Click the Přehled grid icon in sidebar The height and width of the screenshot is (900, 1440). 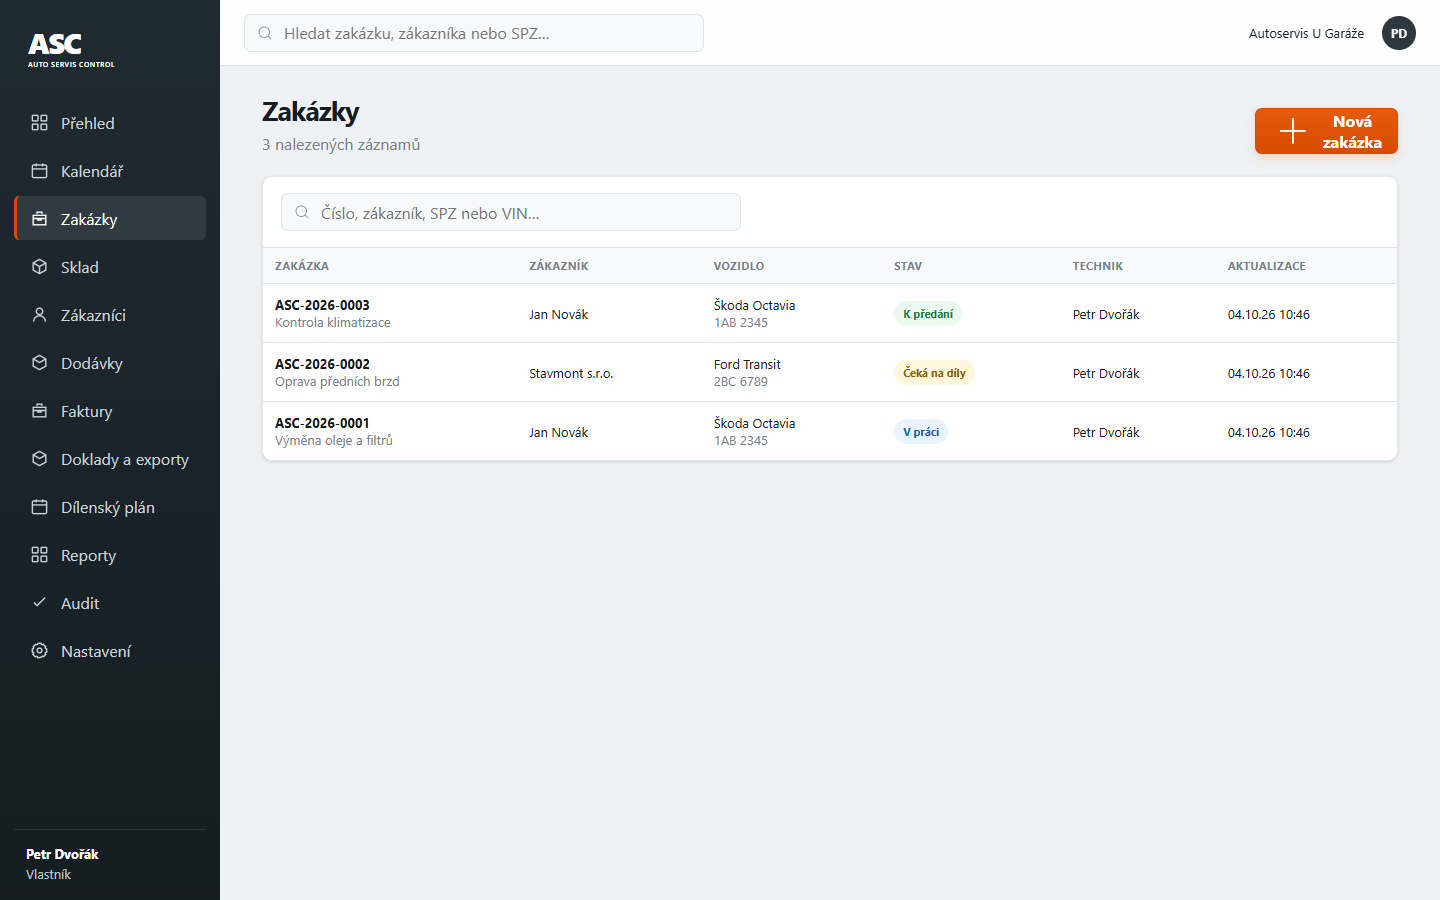coord(39,123)
